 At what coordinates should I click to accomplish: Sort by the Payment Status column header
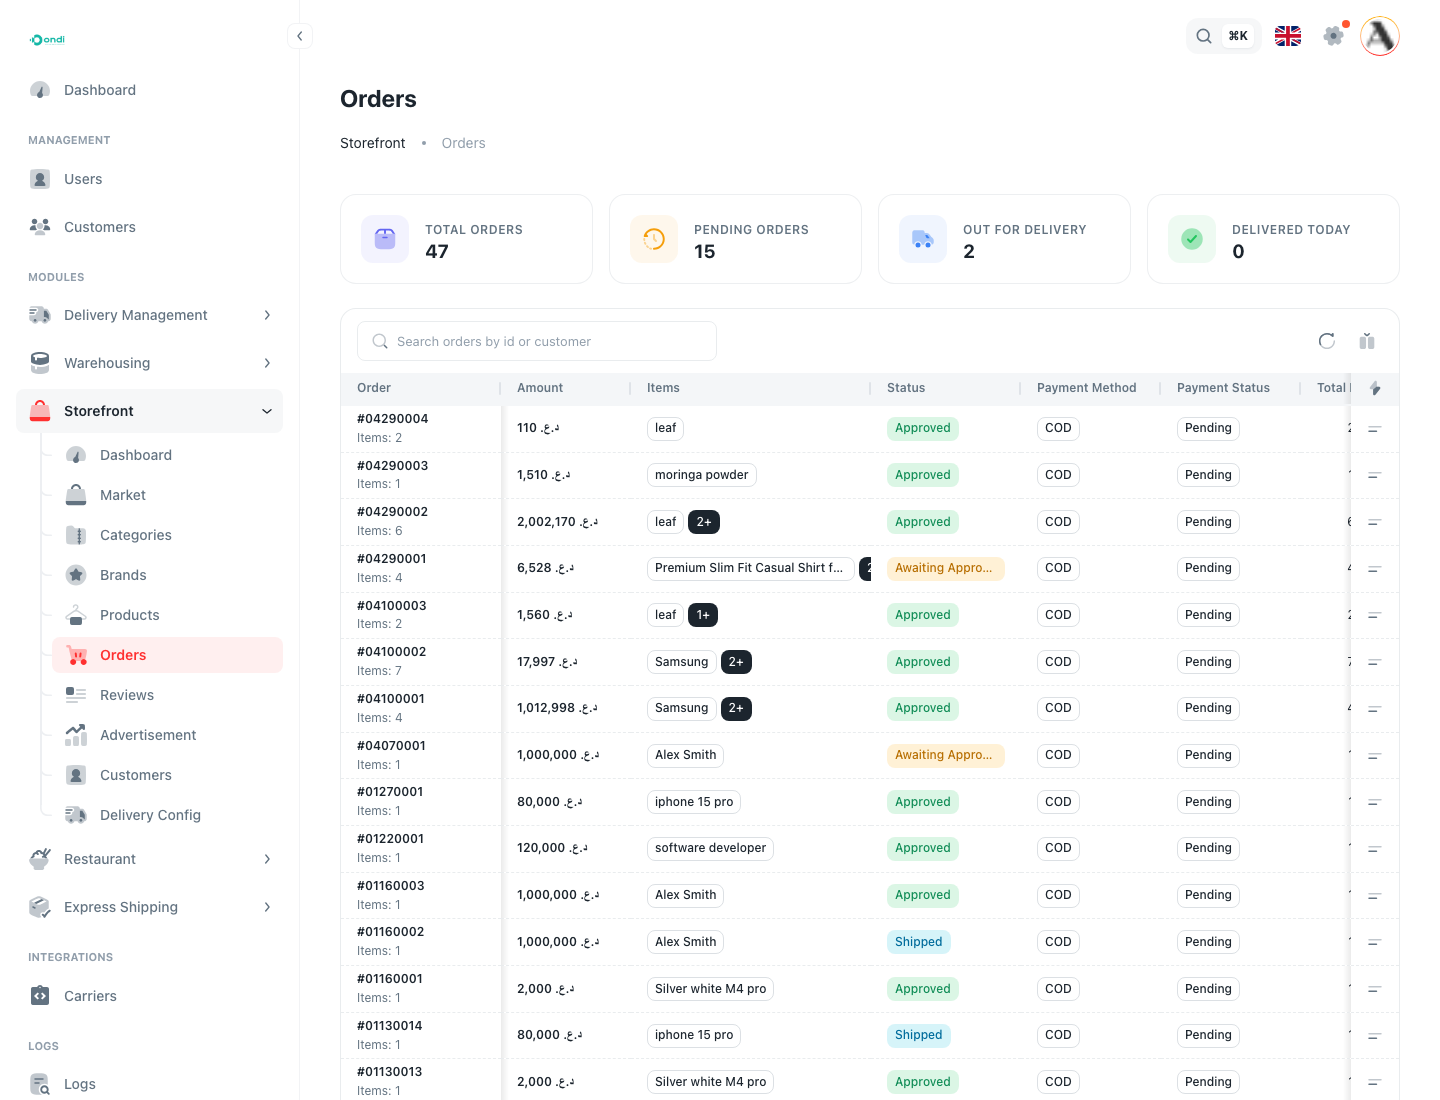[x=1223, y=388]
